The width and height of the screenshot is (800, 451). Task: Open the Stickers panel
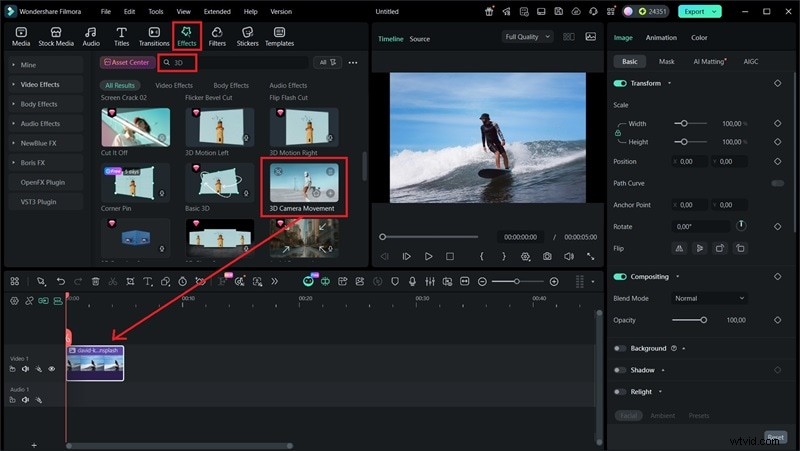[x=246, y=35]
